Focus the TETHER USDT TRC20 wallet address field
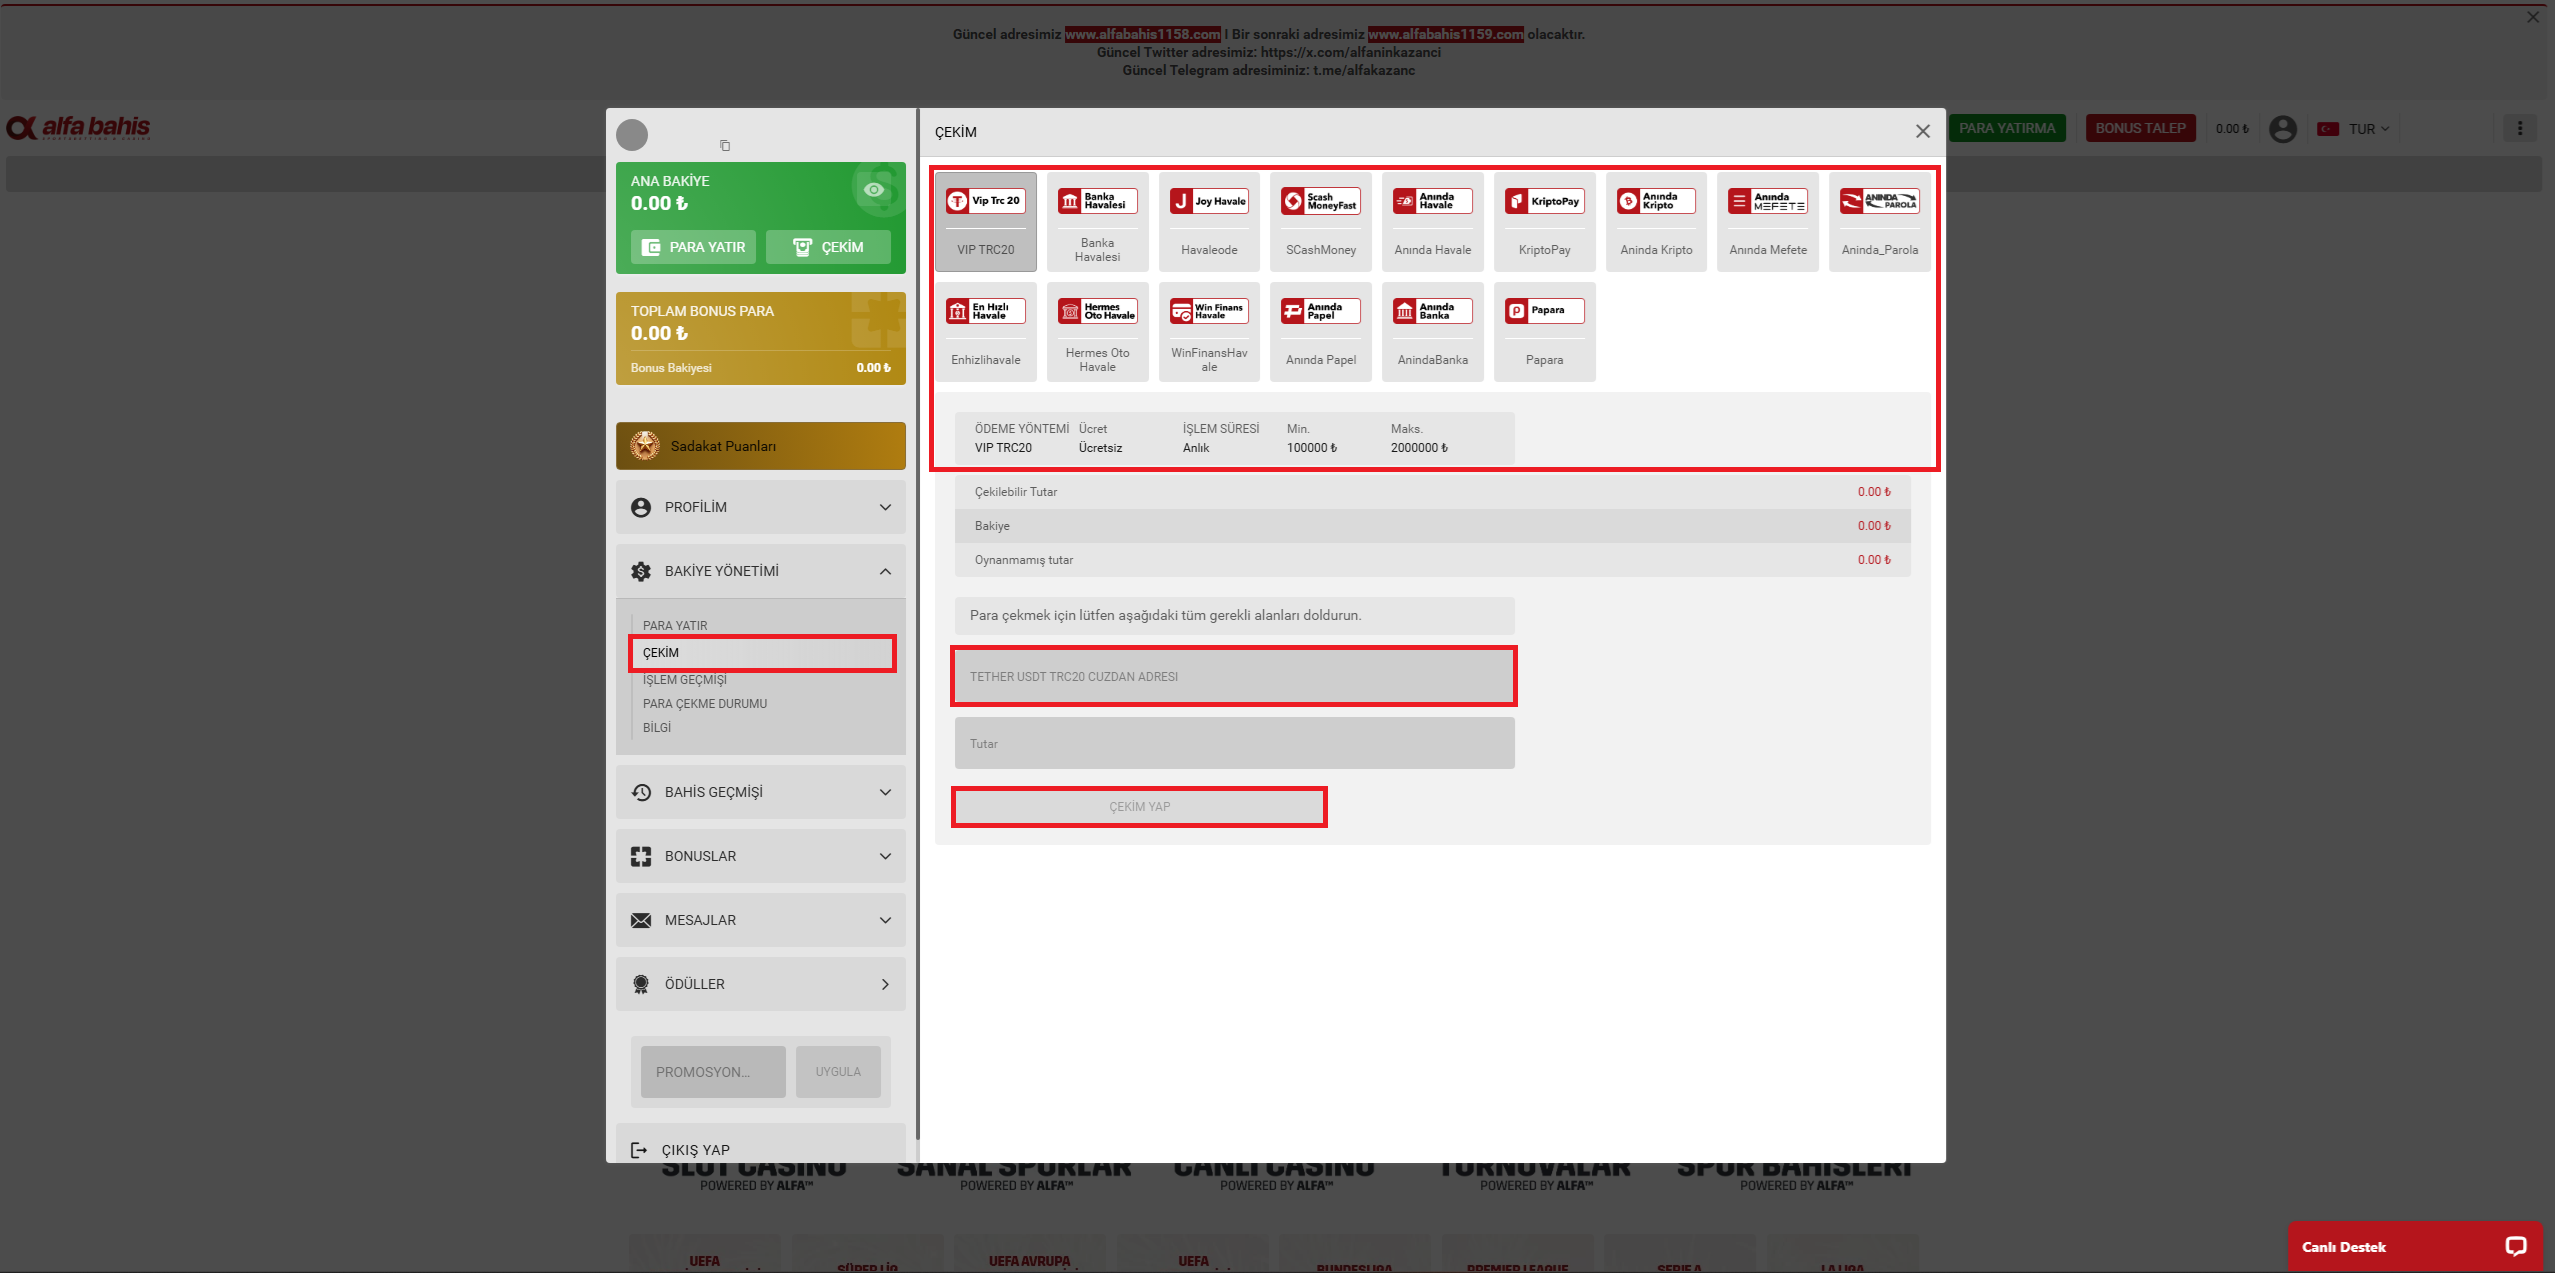Screen dimensions: 2559x1273 1234,677
